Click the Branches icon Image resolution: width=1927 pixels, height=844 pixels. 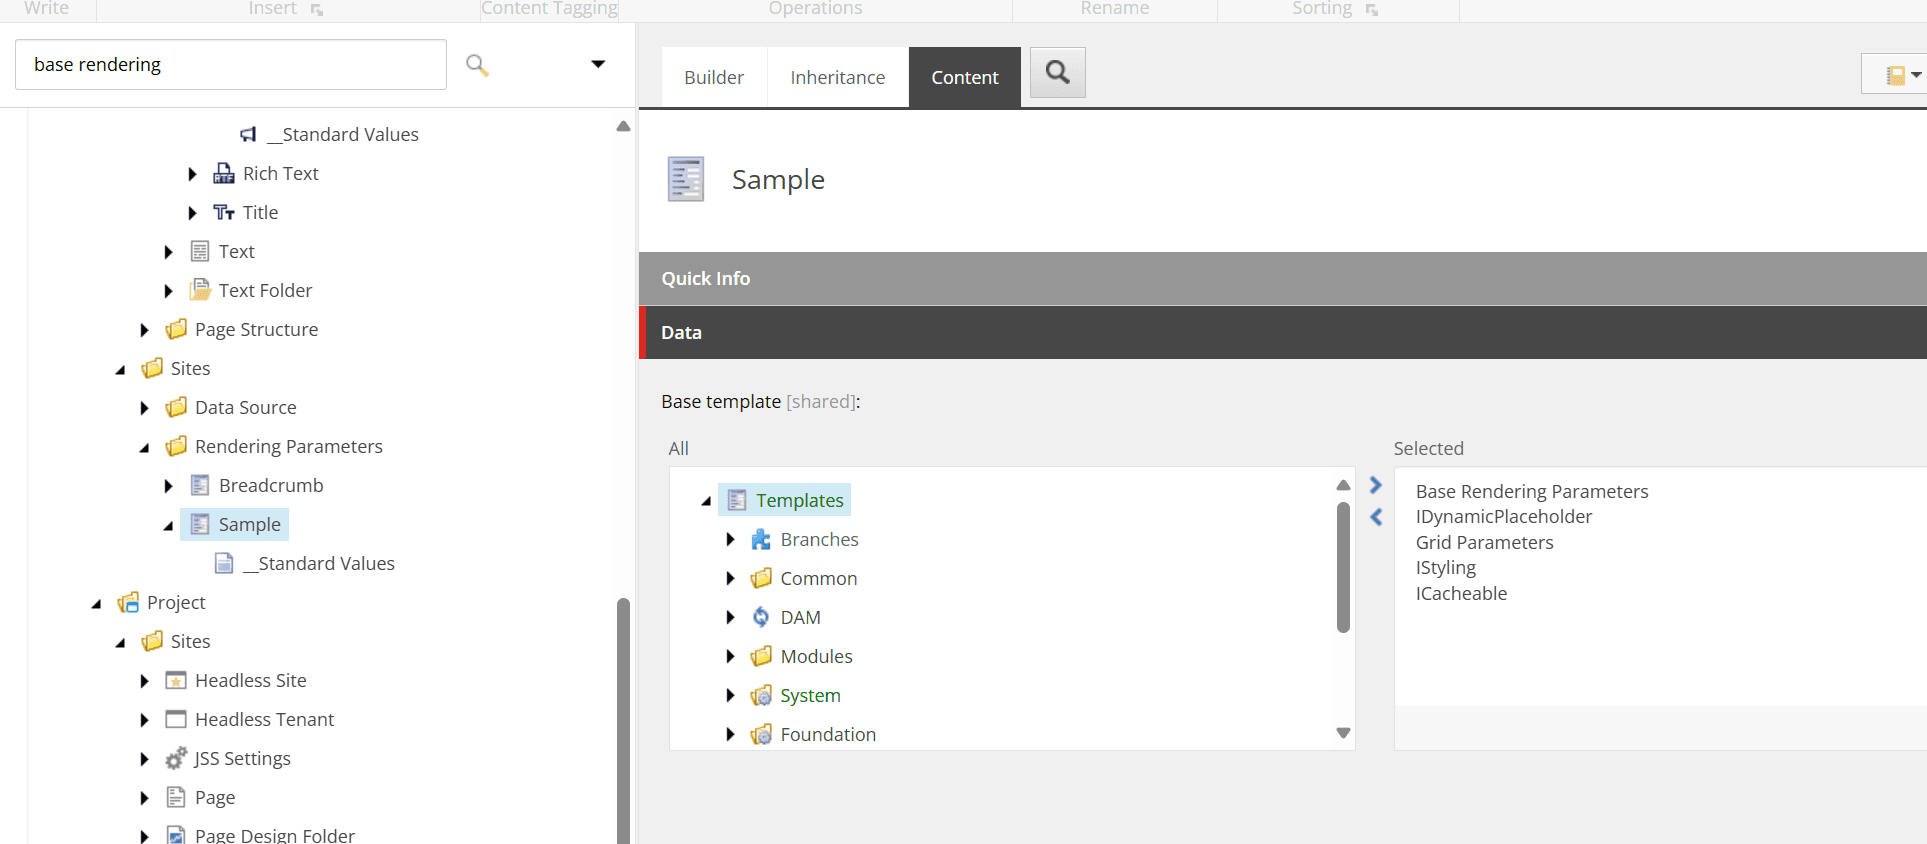click(761, 539)
